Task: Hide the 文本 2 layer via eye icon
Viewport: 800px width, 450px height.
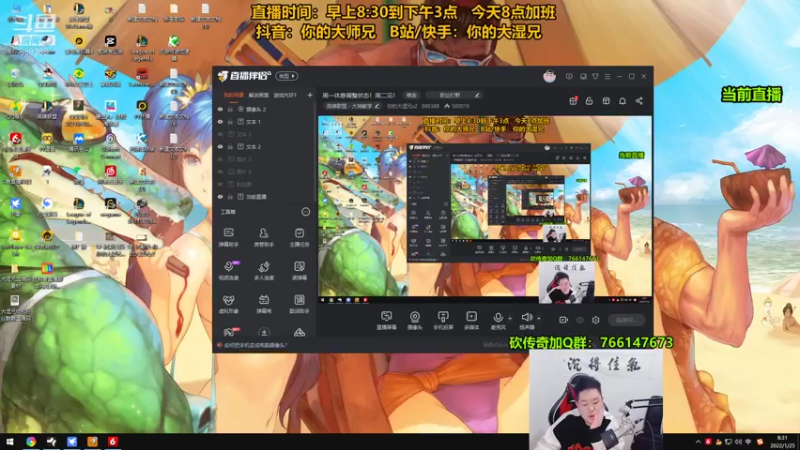Action: [220, 146]
